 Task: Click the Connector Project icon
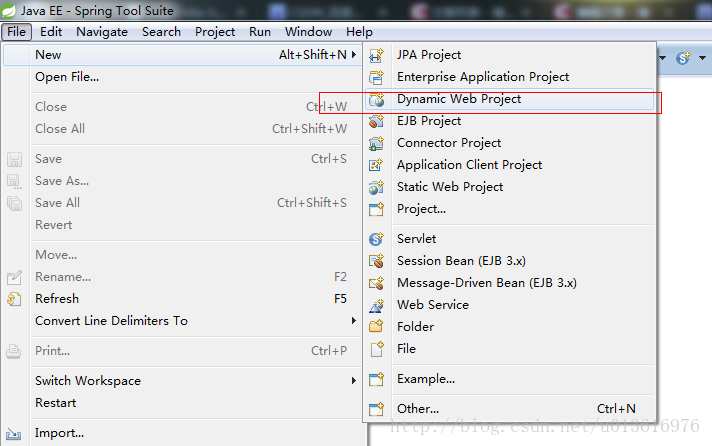[x=376, y=144]
